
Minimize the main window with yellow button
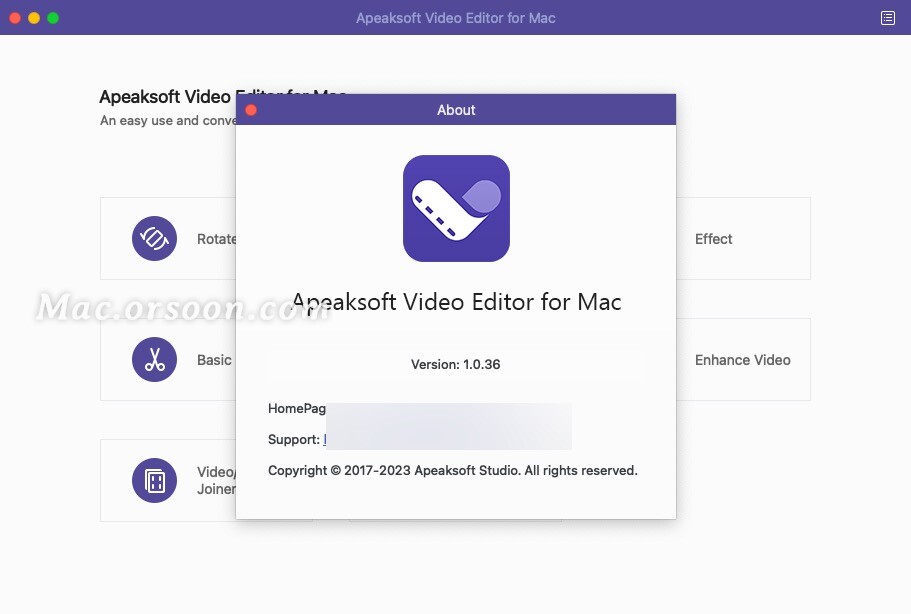pos(34,18)
